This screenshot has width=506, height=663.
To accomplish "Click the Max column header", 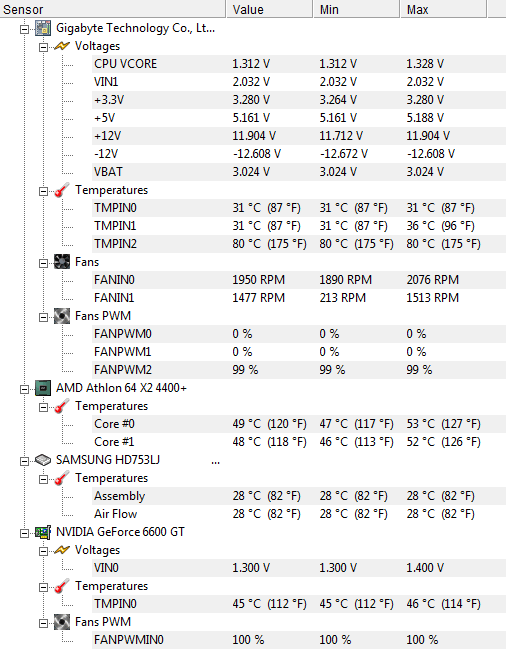I will (443, 9).
